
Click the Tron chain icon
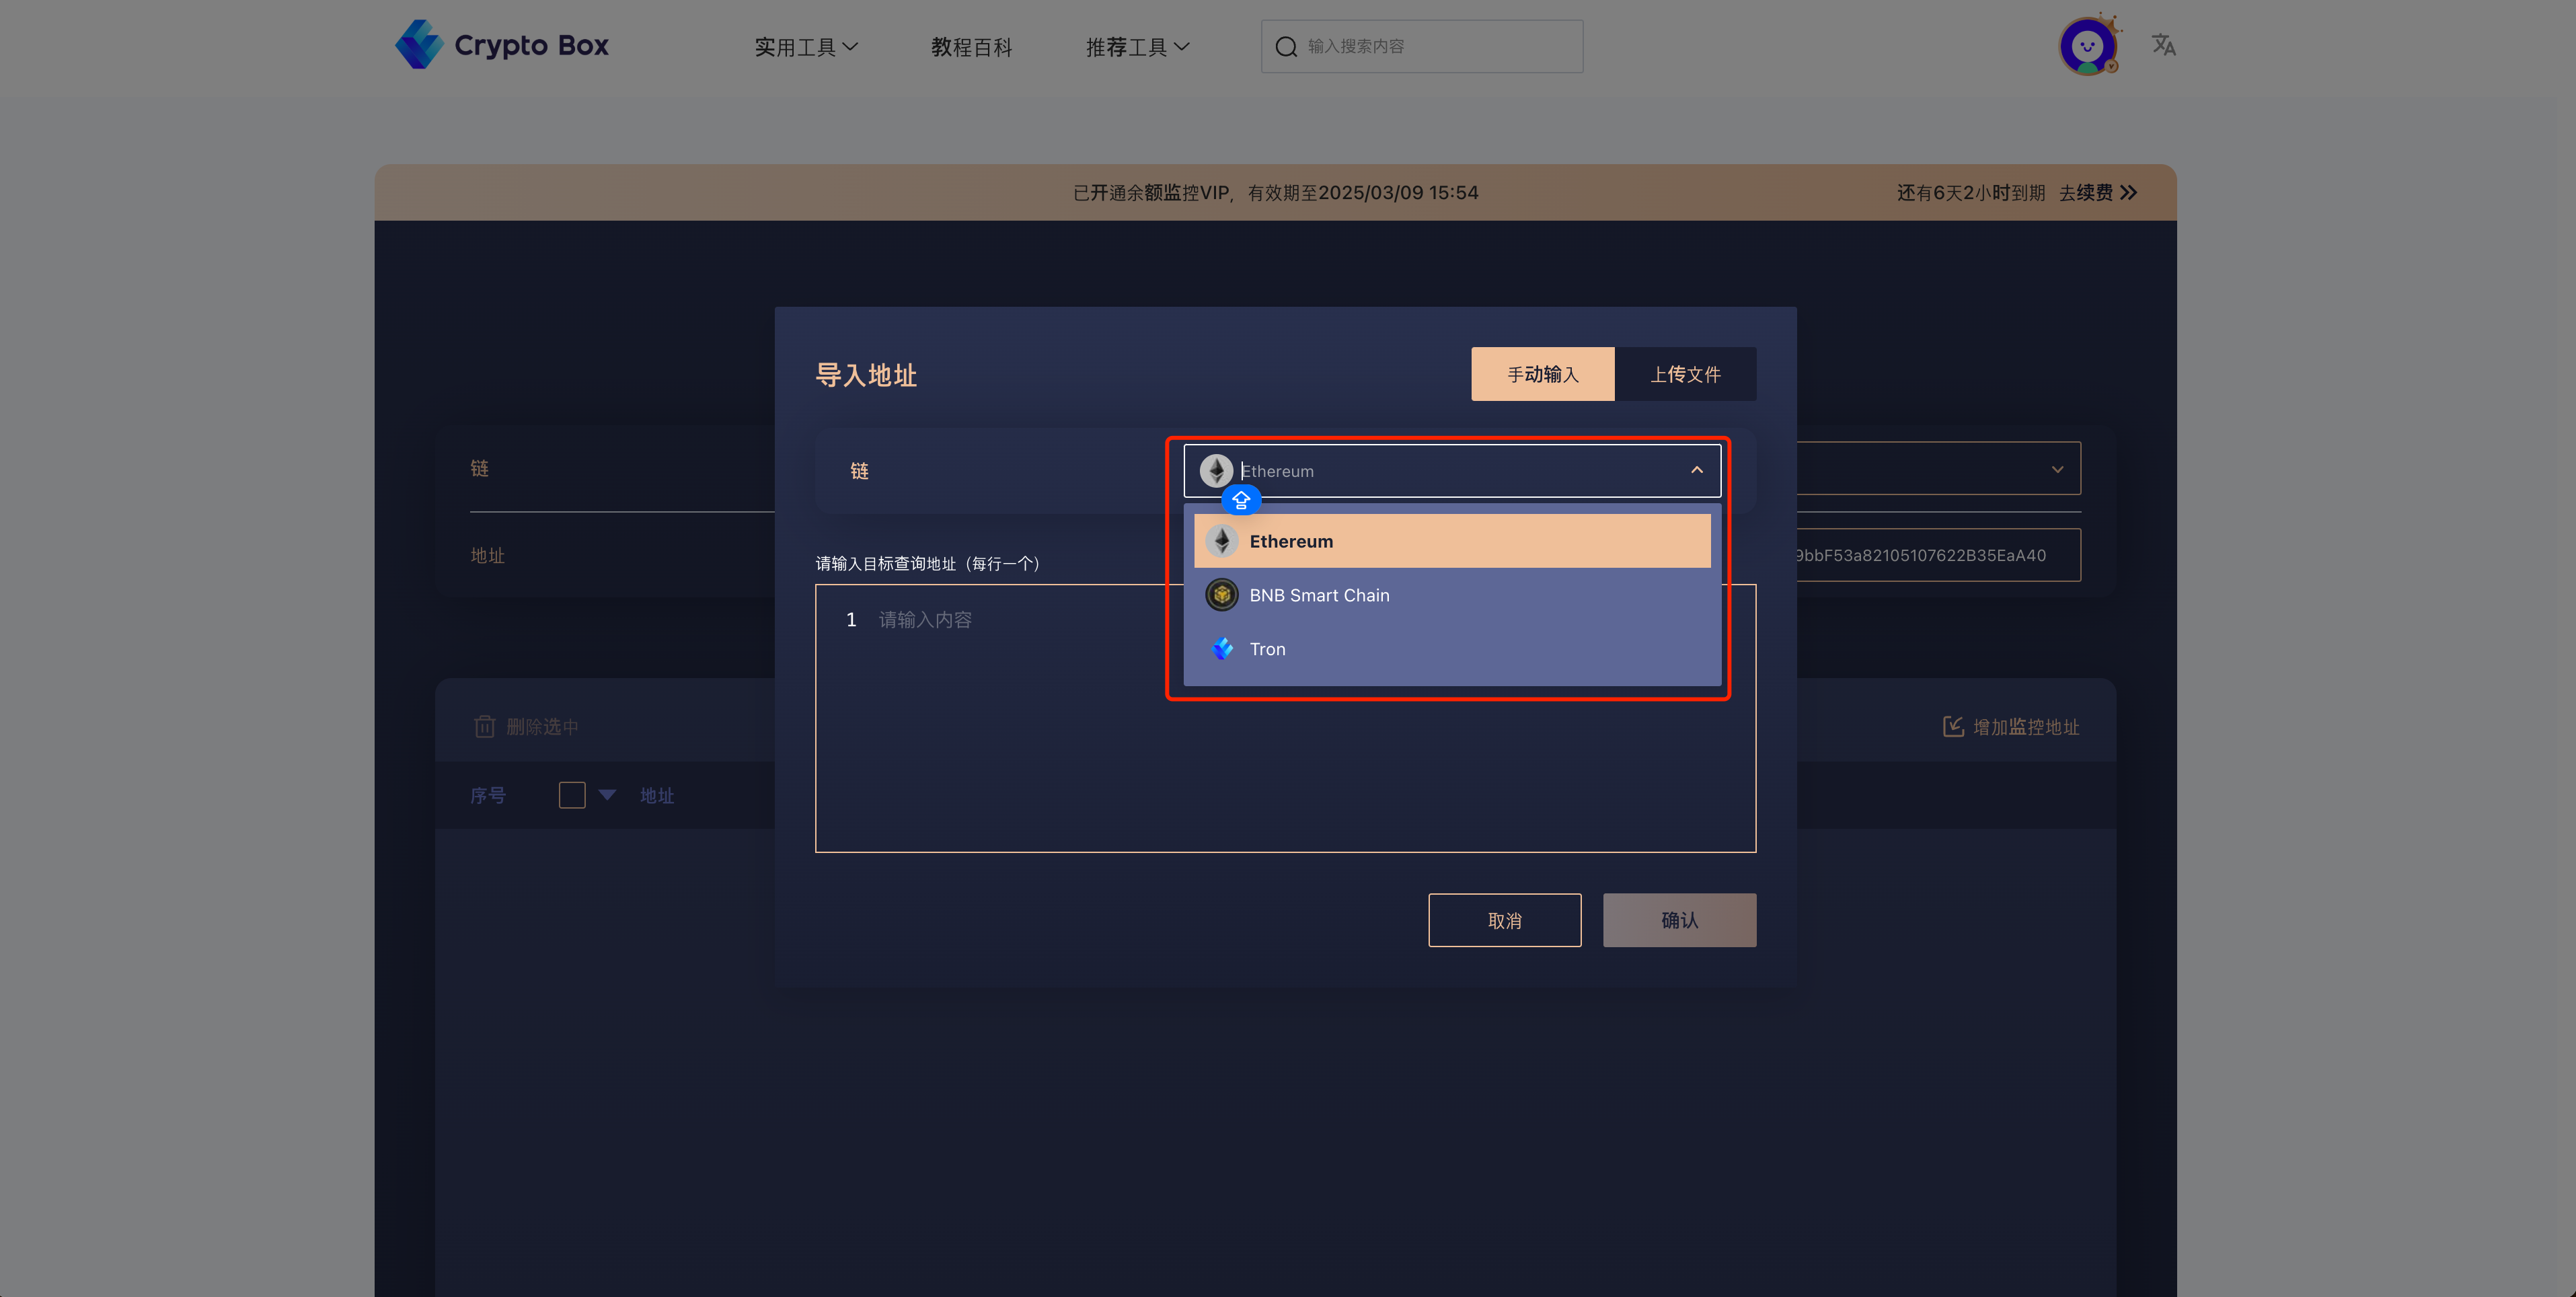(x=1222, y=649)
